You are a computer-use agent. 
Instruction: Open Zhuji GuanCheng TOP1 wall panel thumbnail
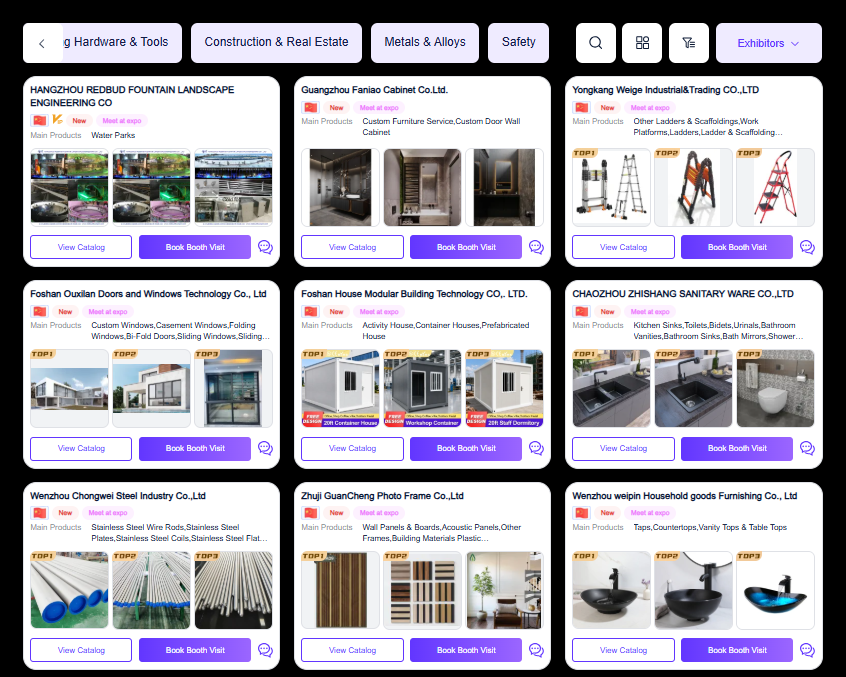(x=340, y=590)
